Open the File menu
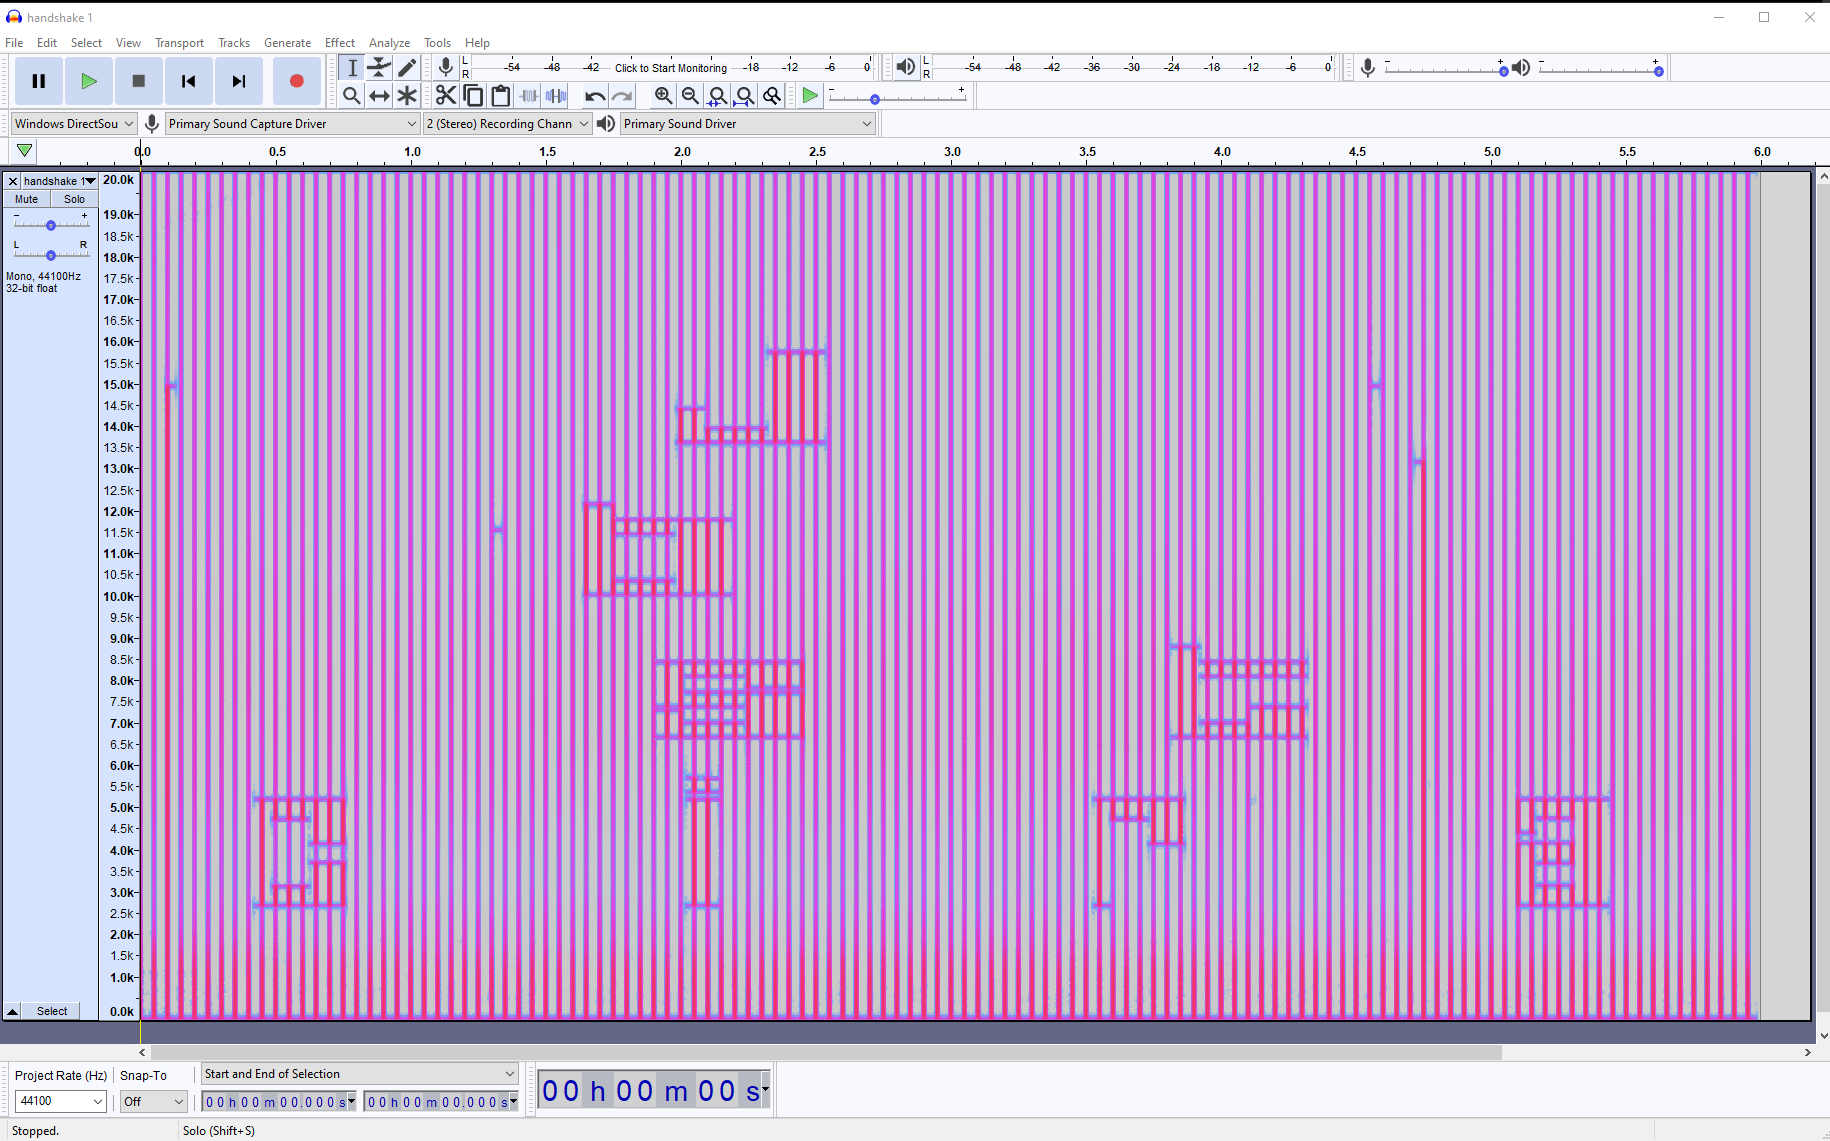The height and width of the screenshot is (1141, 1830). click(x=14, y=43)
